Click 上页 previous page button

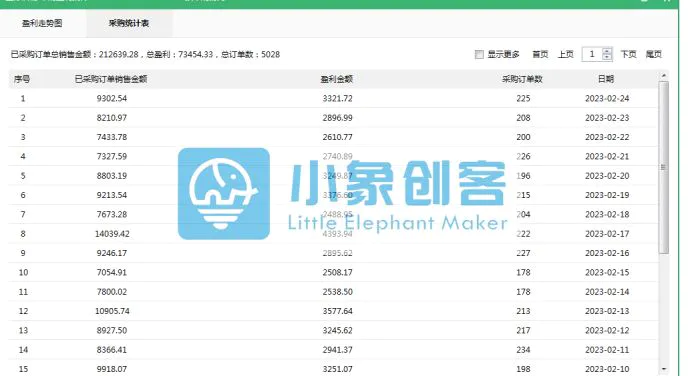(x=566, y=54)
